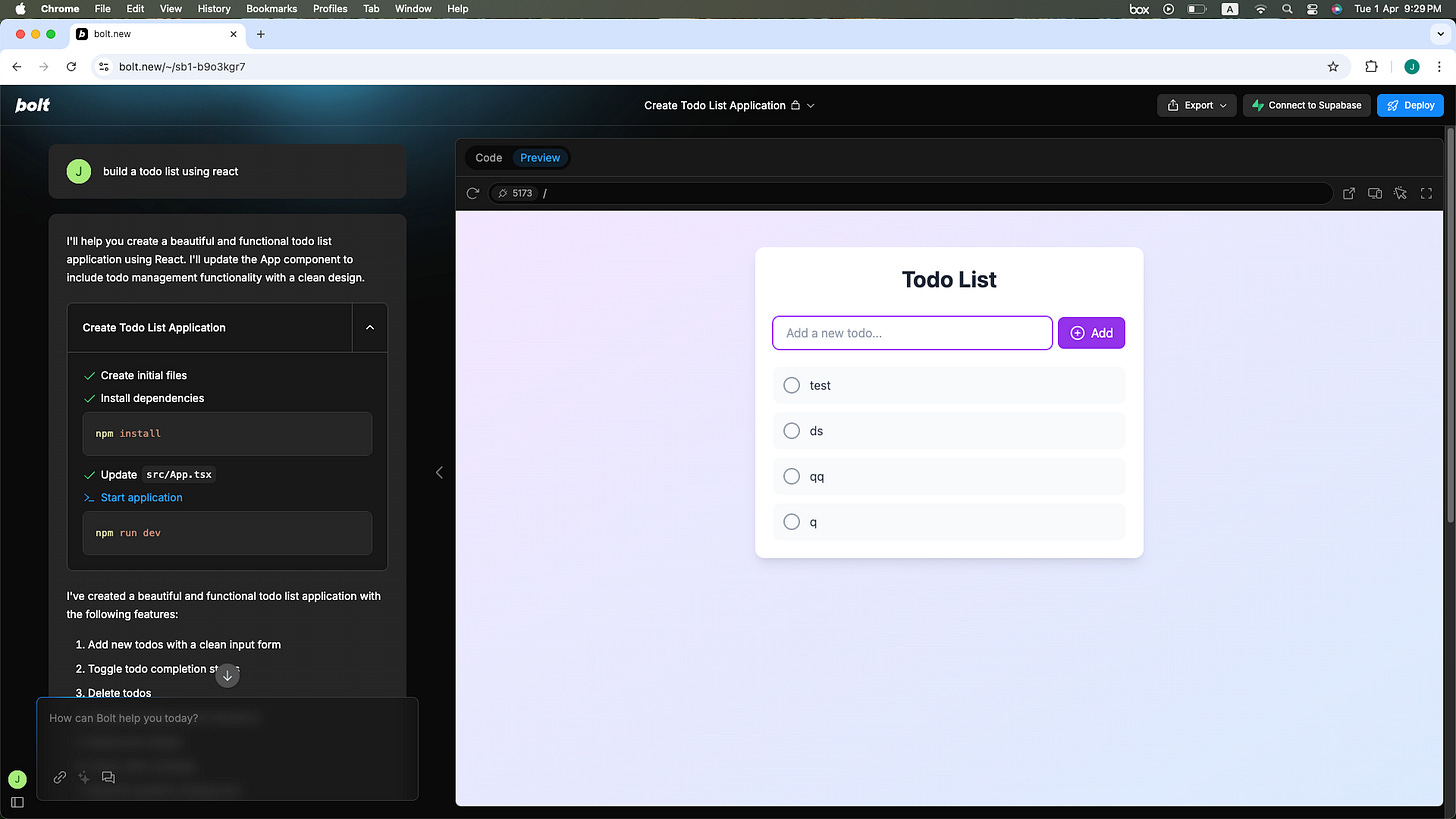Open the Export dropdown
1456x819 pixels.
click(1197, 105)
